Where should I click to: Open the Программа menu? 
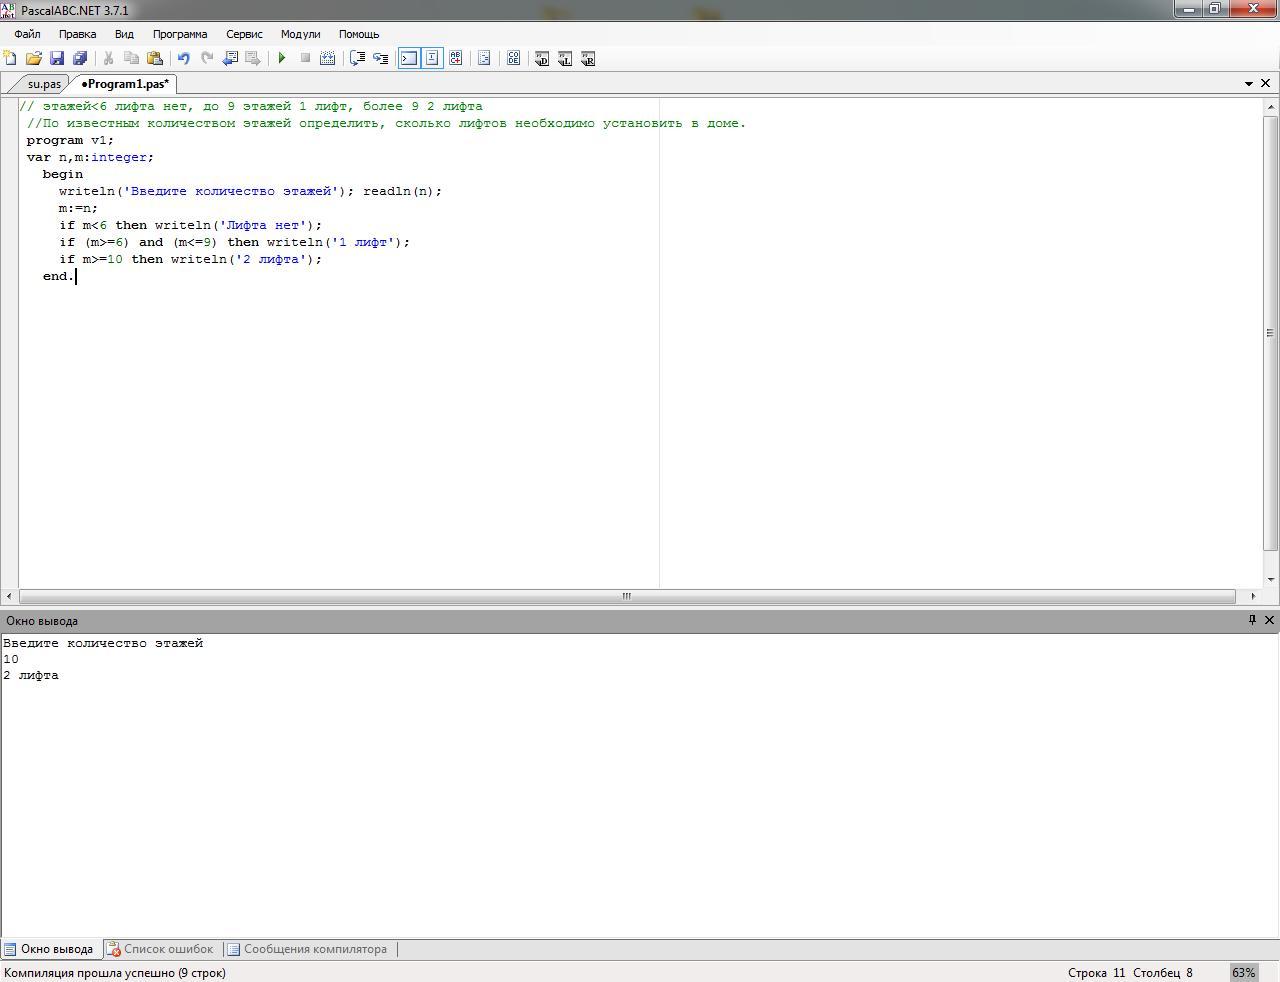point(180,34)
